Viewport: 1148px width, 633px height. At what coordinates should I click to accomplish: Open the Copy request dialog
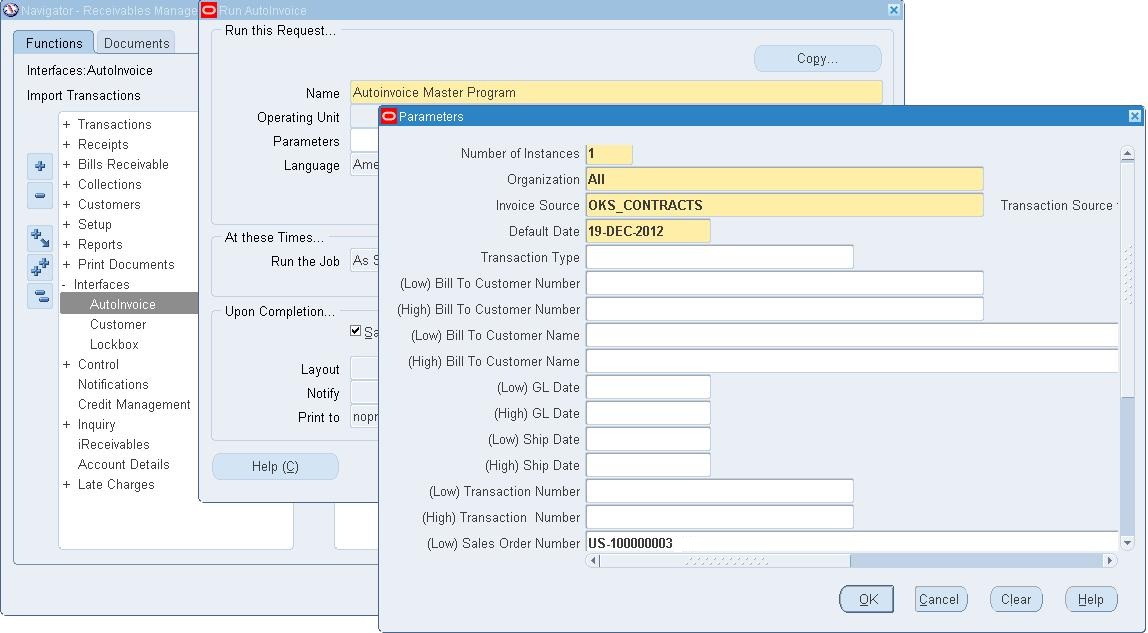[816, 58]
